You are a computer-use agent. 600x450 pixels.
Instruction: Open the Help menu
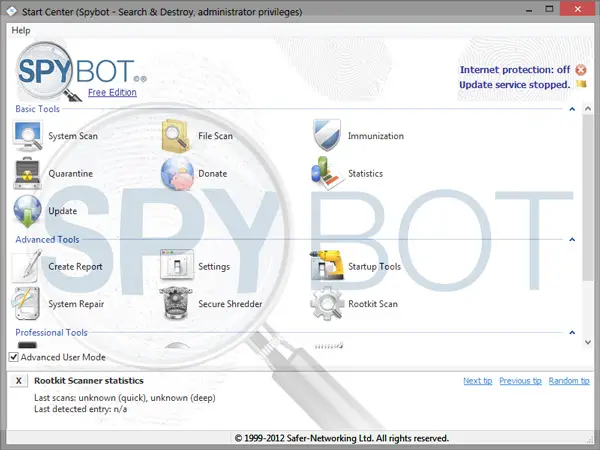click(x=21, y=30)
